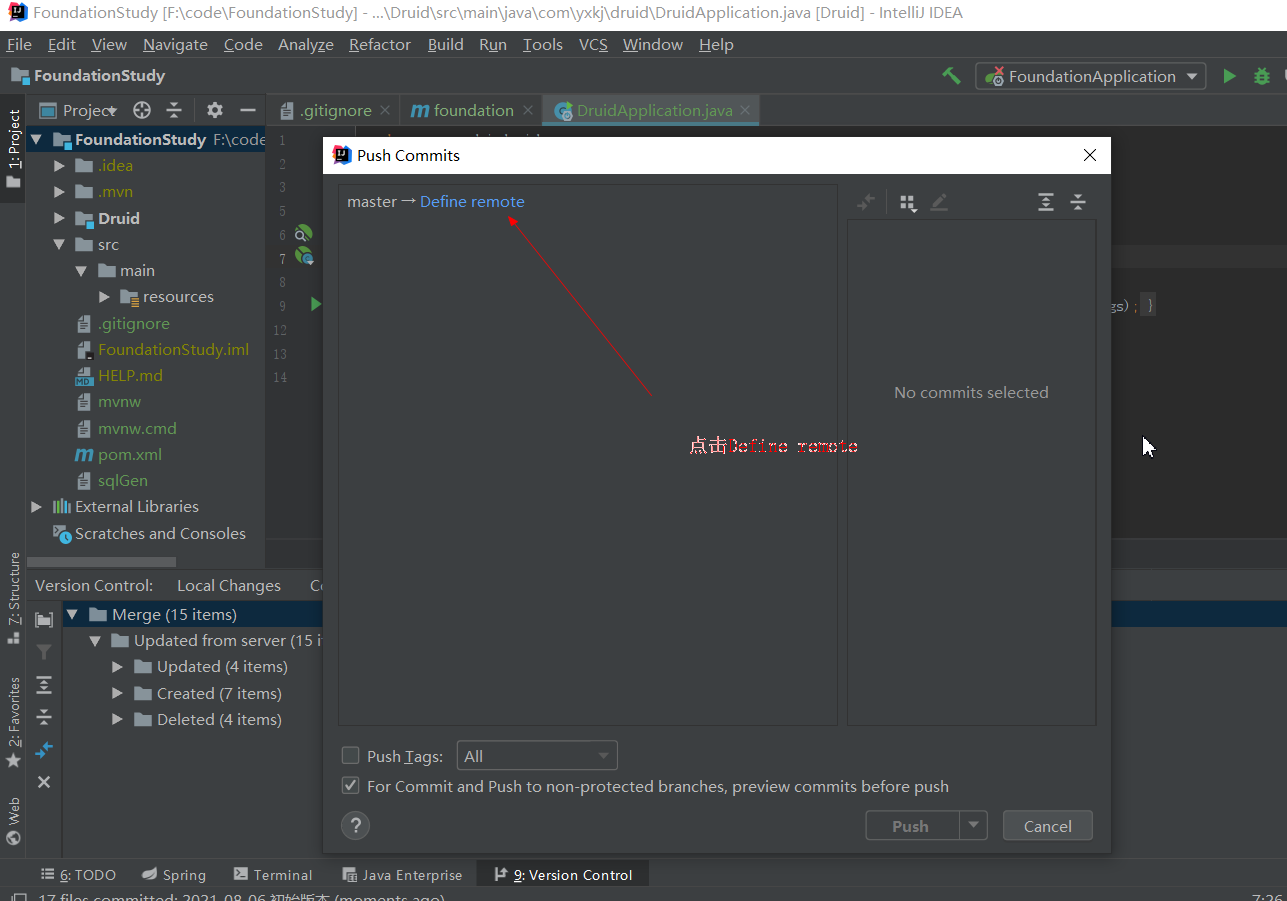This screenshot has width=1287, height=901.
Task: Expand Created (7 items) node
Action: coord(118,694)
